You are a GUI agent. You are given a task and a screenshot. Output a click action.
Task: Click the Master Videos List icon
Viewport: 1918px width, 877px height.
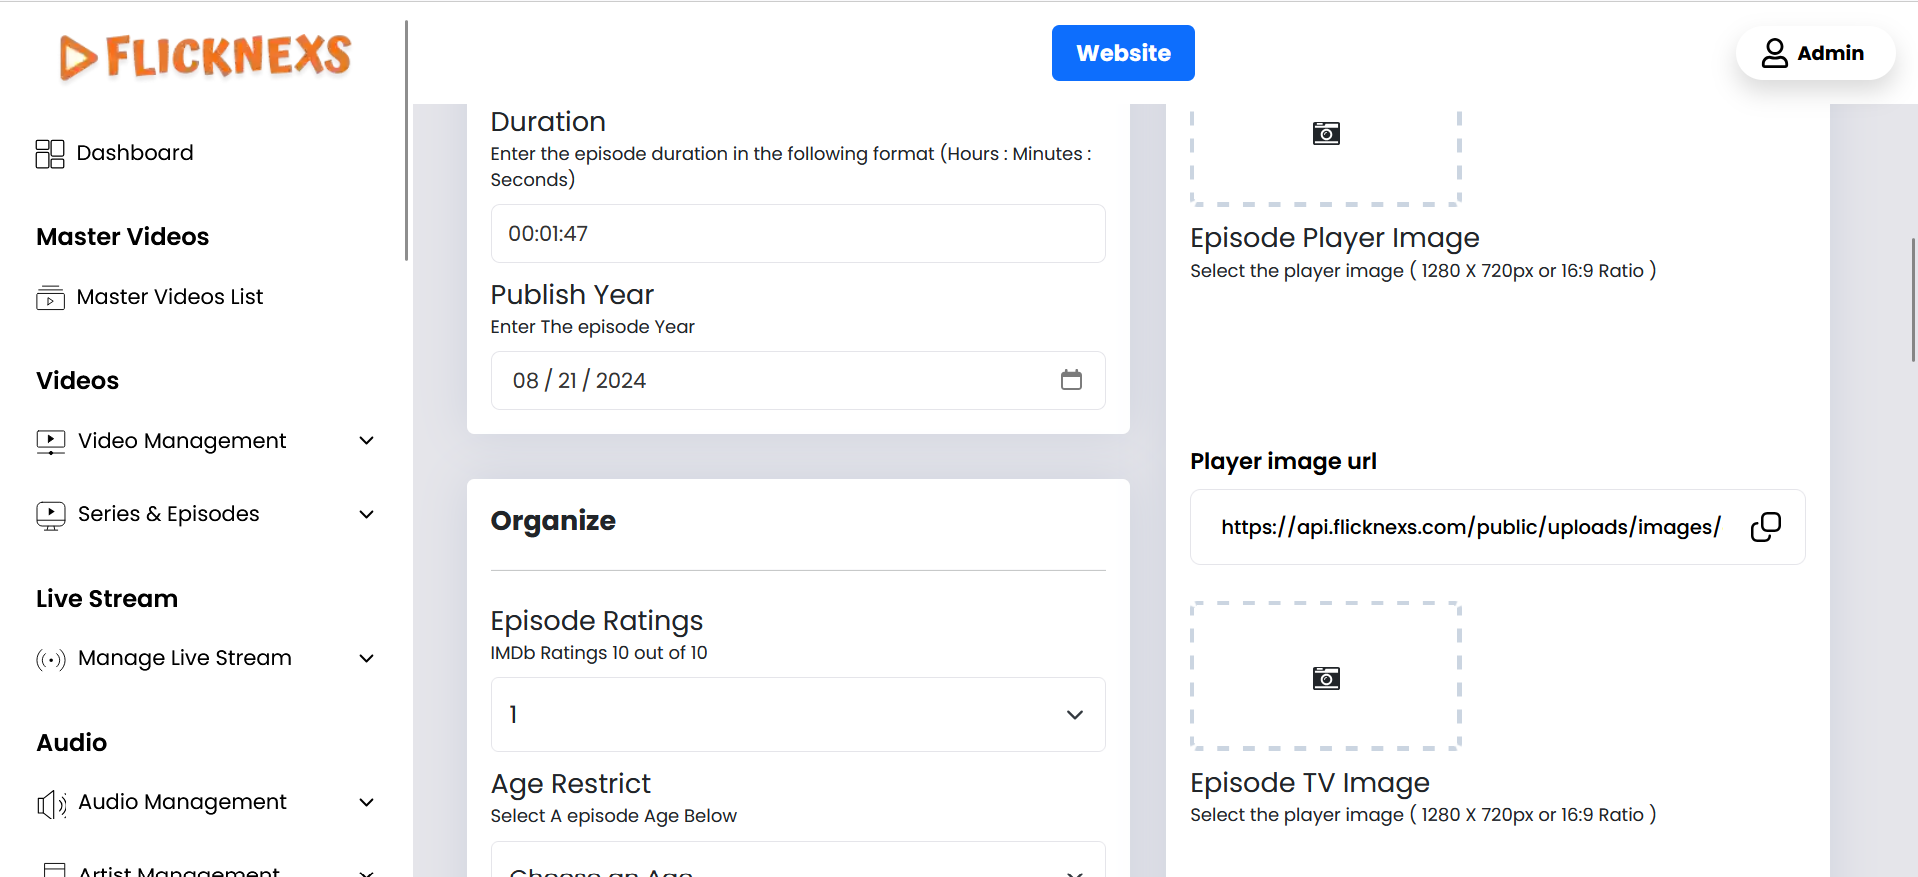coord(50,298)
